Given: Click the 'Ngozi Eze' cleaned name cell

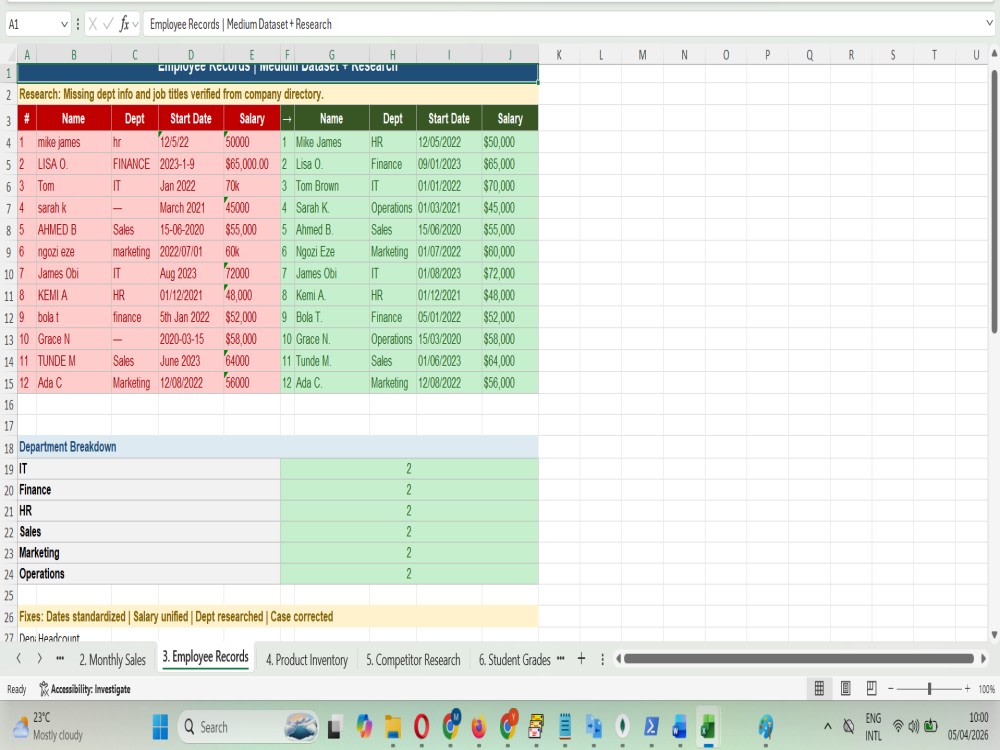Looking at the screenshot, I should click(x=331, y=251).
